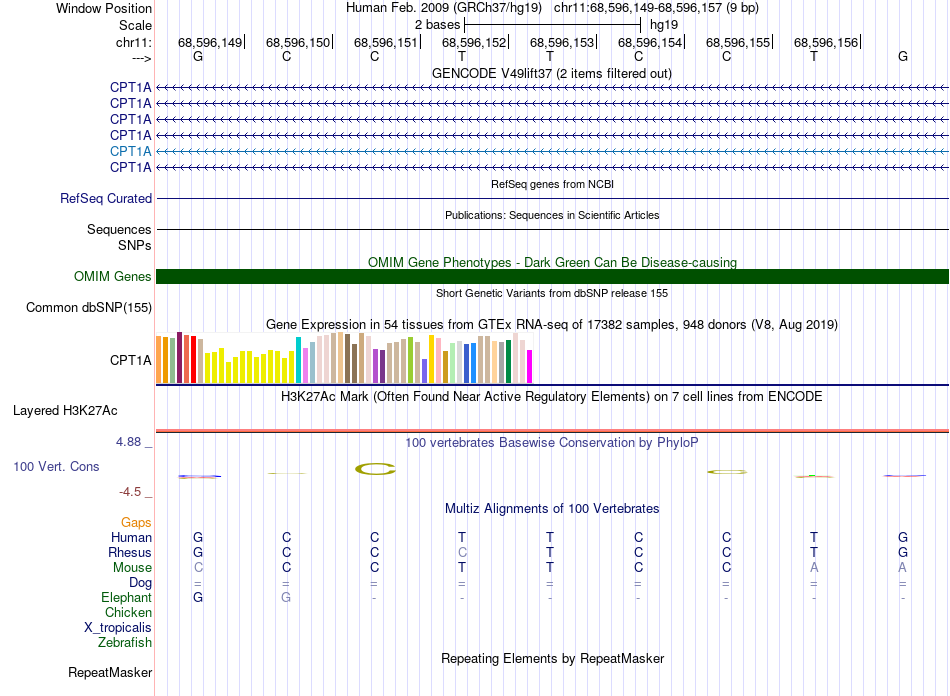Select the X_tropicalis species label
This screenshot has width=950, height=696.
[x=118, y=628]
